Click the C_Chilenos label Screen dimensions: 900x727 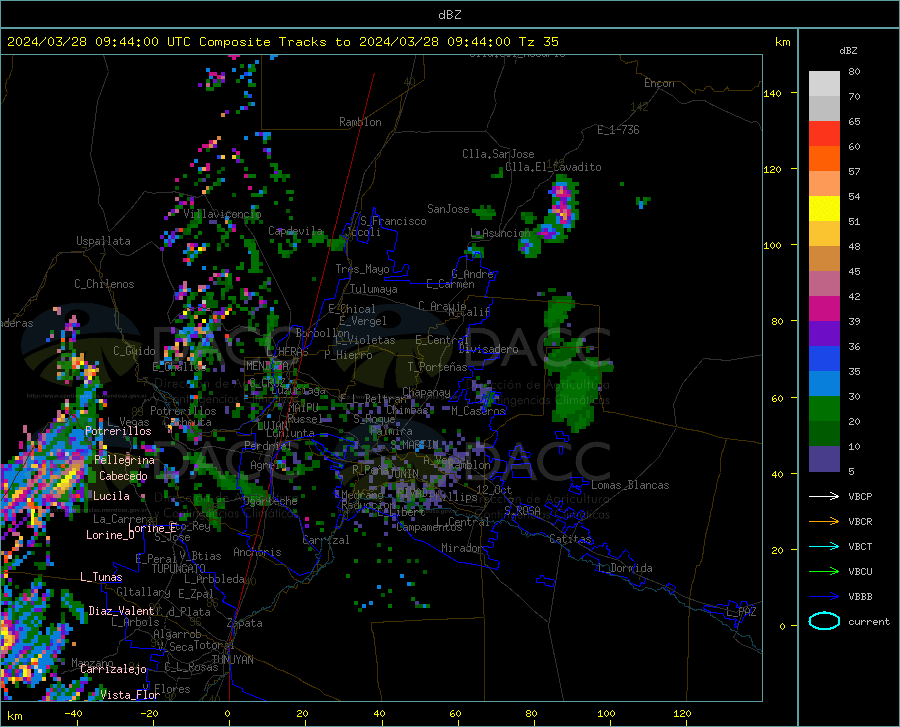(104, 284)
